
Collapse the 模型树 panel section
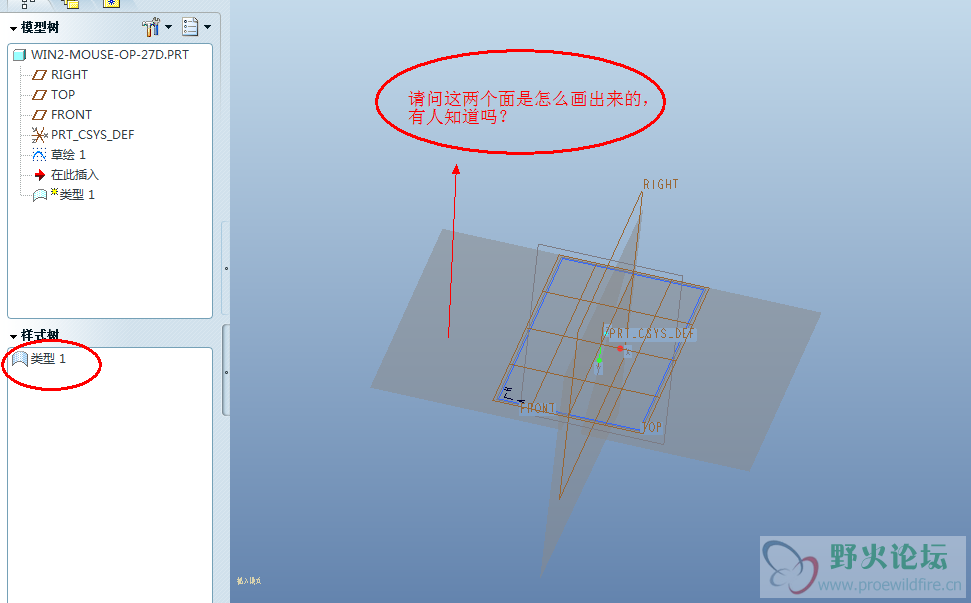13,28
